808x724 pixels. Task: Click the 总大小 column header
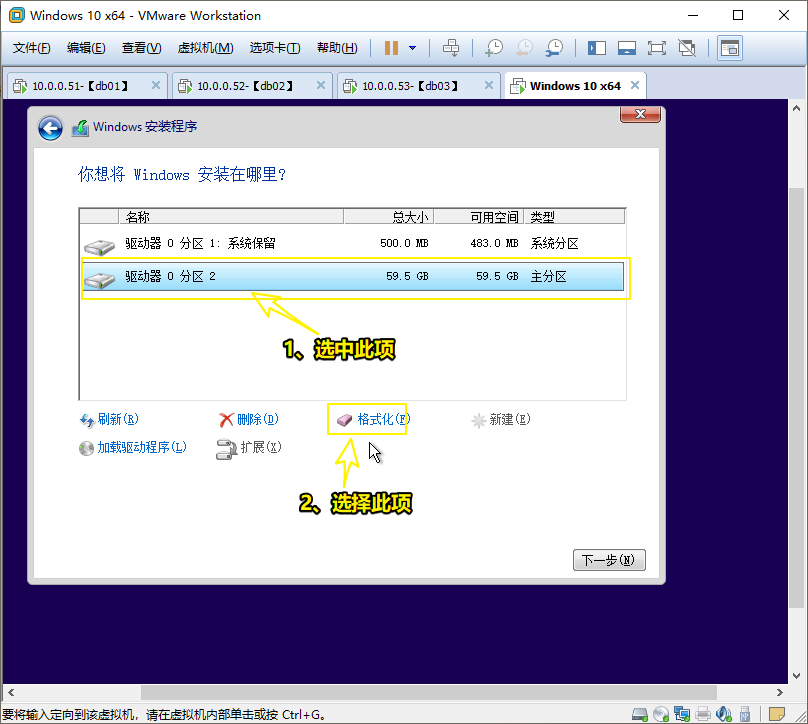tap(389, 217)
